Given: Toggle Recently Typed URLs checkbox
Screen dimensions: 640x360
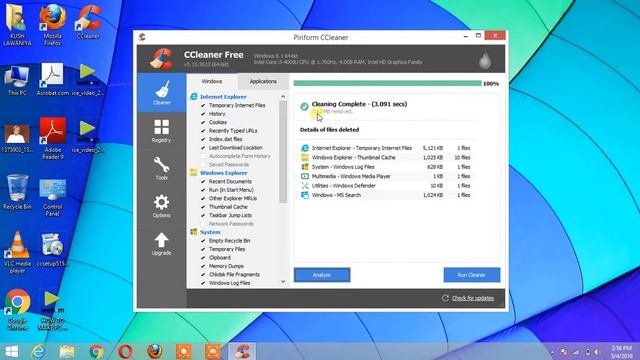Looking at the screenshot, I should point(203,131).
